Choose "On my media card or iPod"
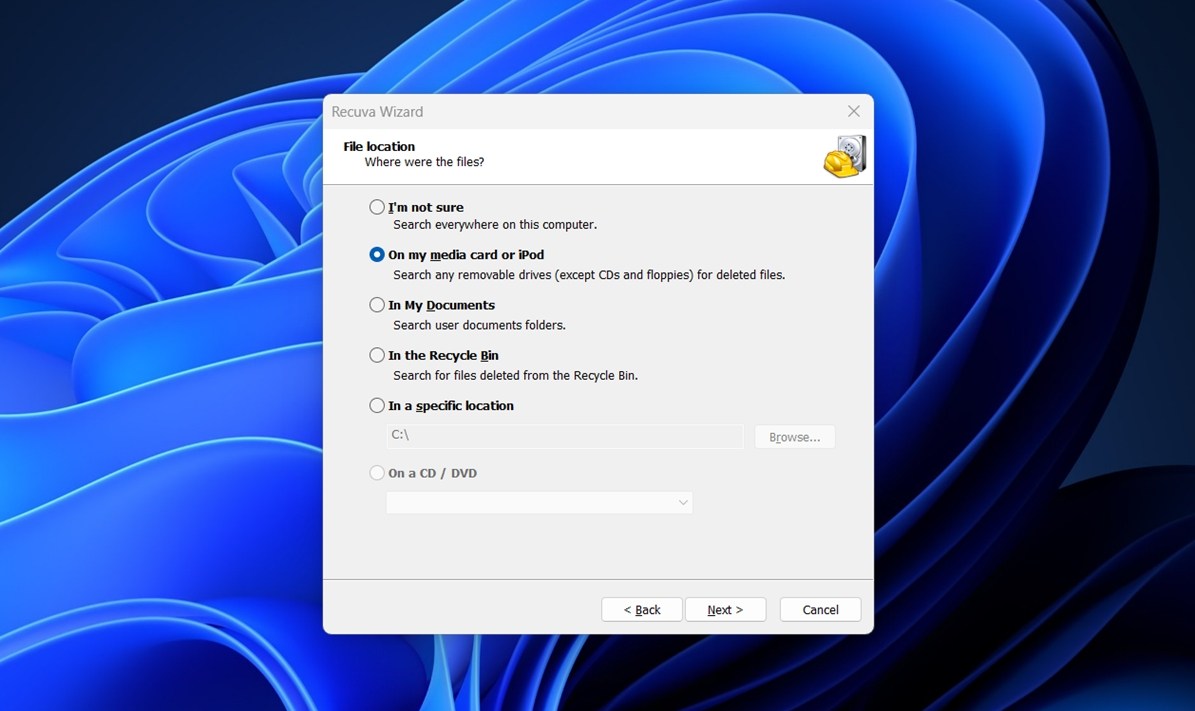This screenshot has width=1195, height=711. (x=377, y=255)
